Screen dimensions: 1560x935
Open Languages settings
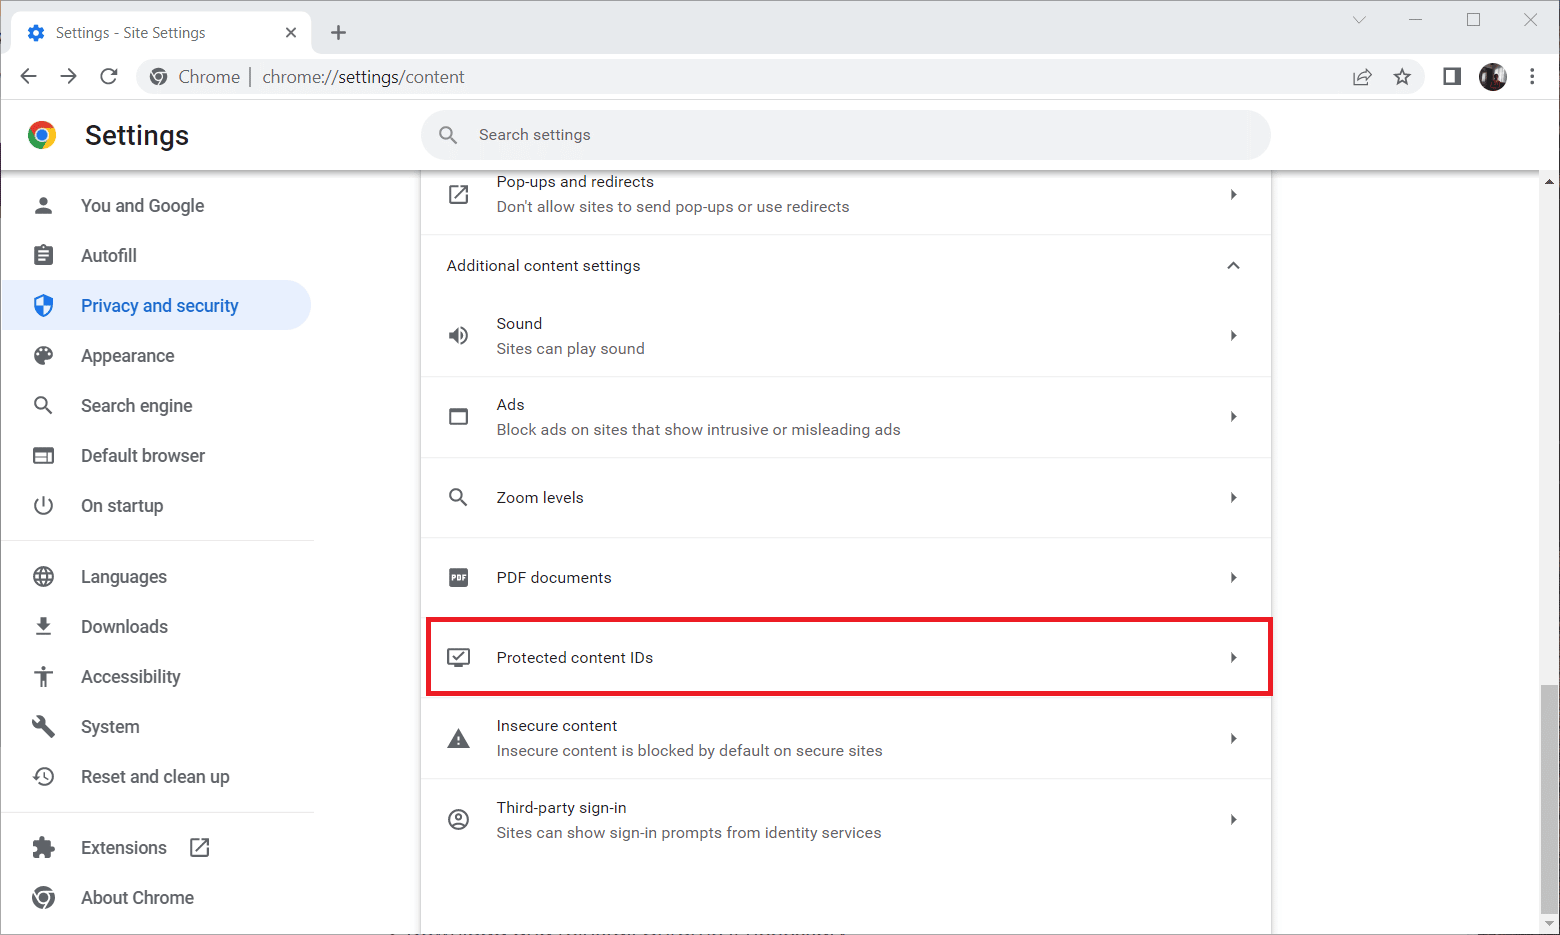click(156, 576)
